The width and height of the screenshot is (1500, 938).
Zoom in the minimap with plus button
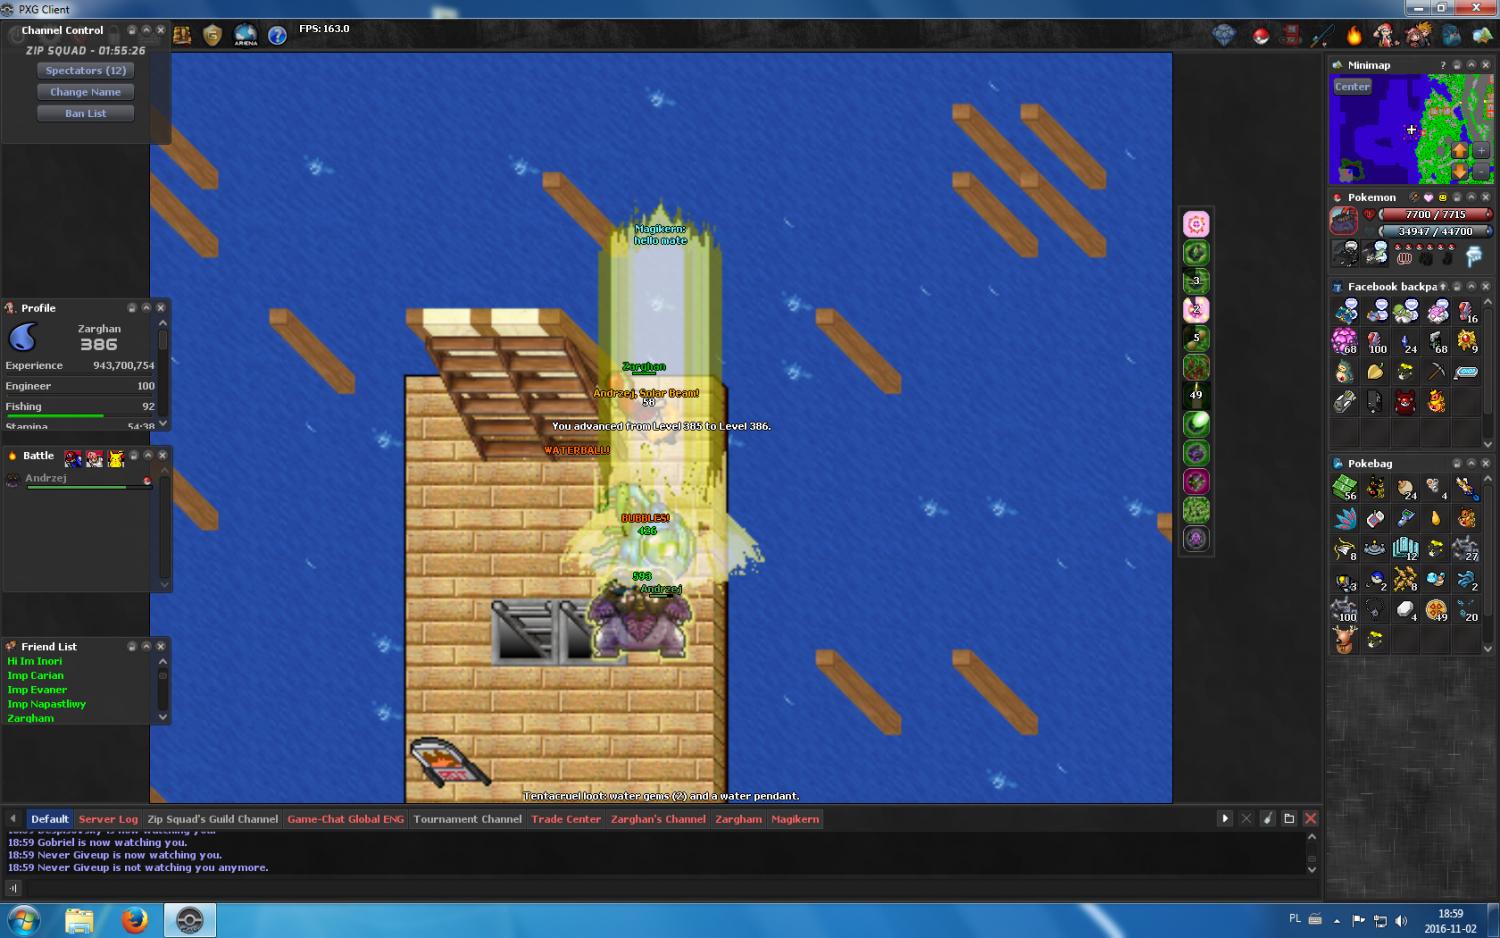[1481, 150]
